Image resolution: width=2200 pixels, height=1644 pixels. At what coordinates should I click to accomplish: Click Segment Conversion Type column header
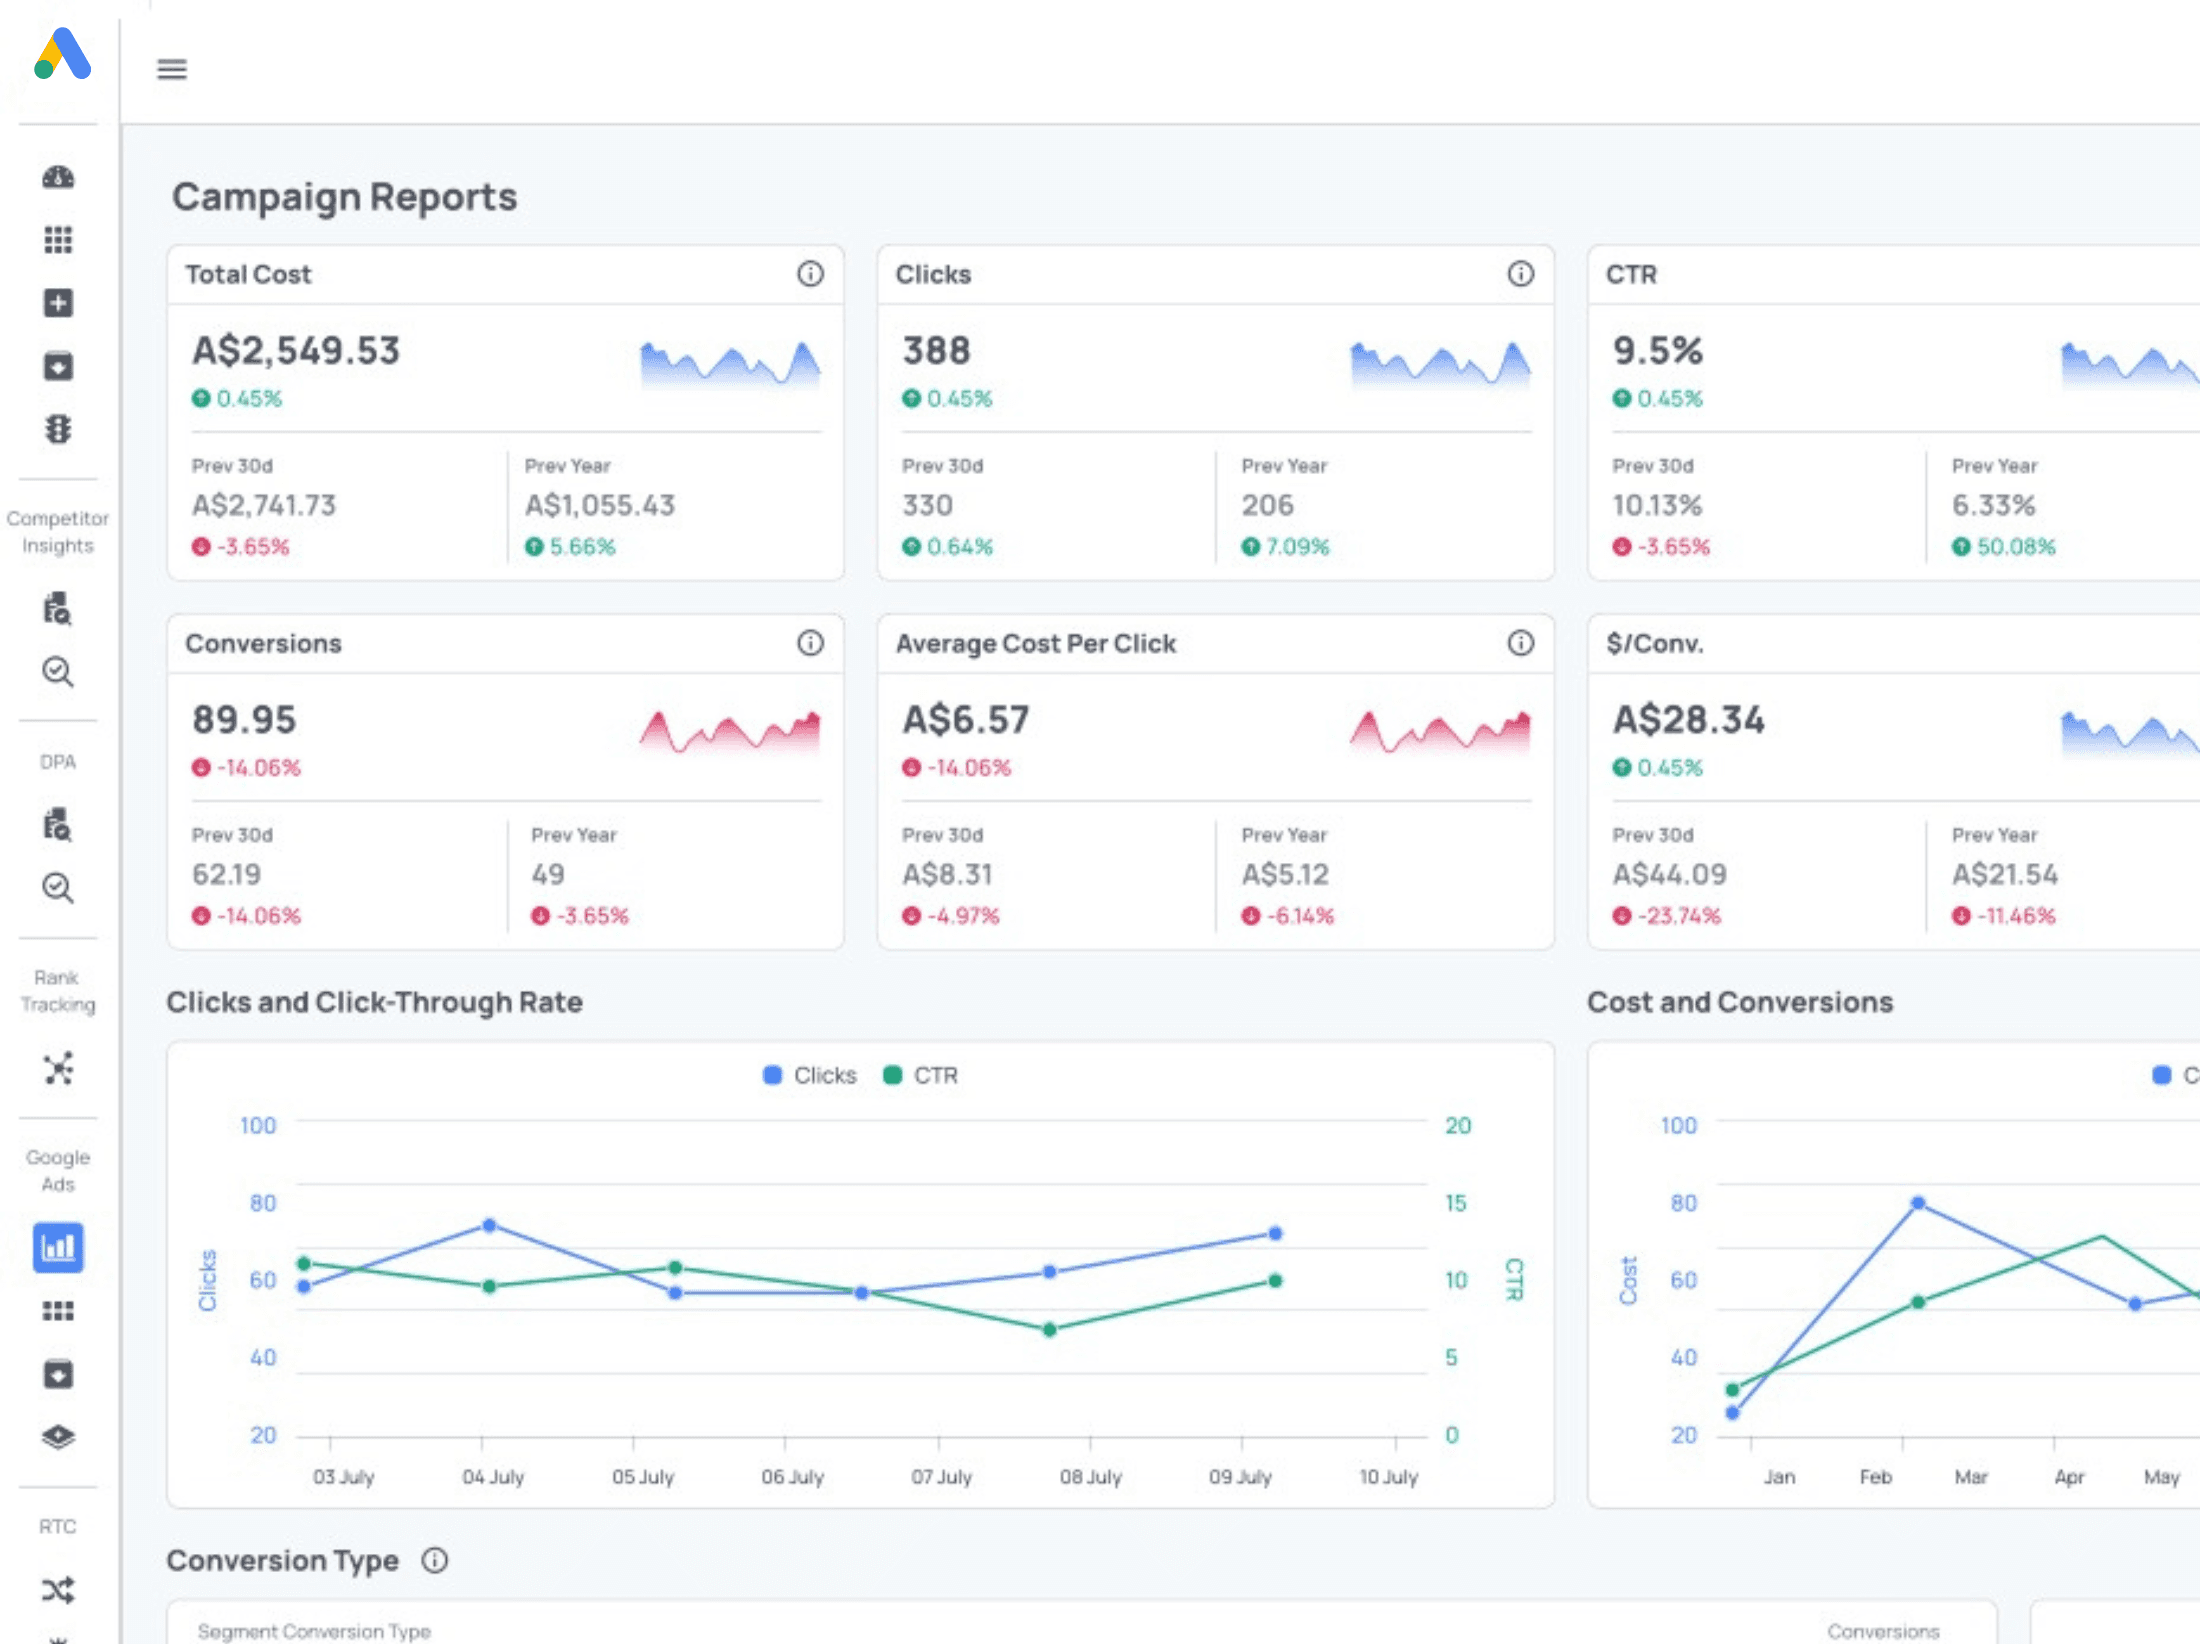[314, 1631]
